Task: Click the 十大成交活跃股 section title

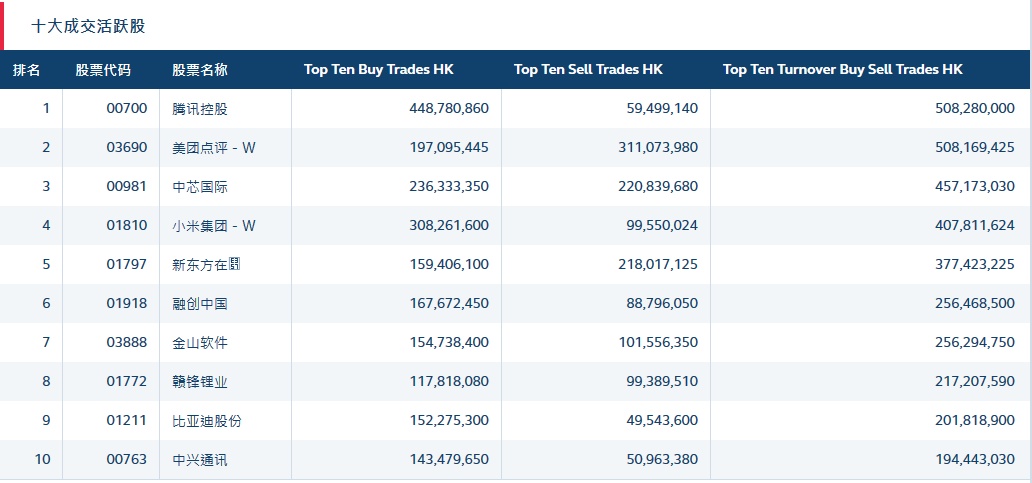Action: tap(88, 26)
